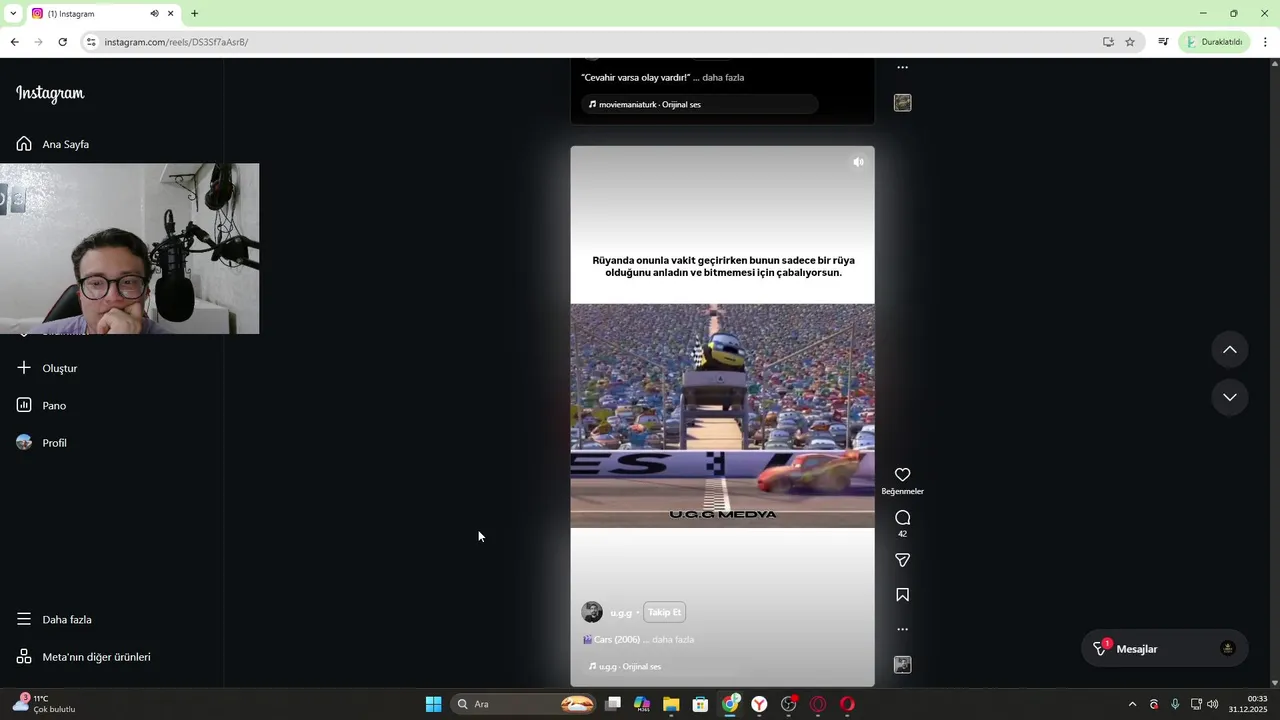The width and height of the screenshot is (1280, 720).
Task: Click the reel video to pause playback
Action: click(x=722, y=415)
